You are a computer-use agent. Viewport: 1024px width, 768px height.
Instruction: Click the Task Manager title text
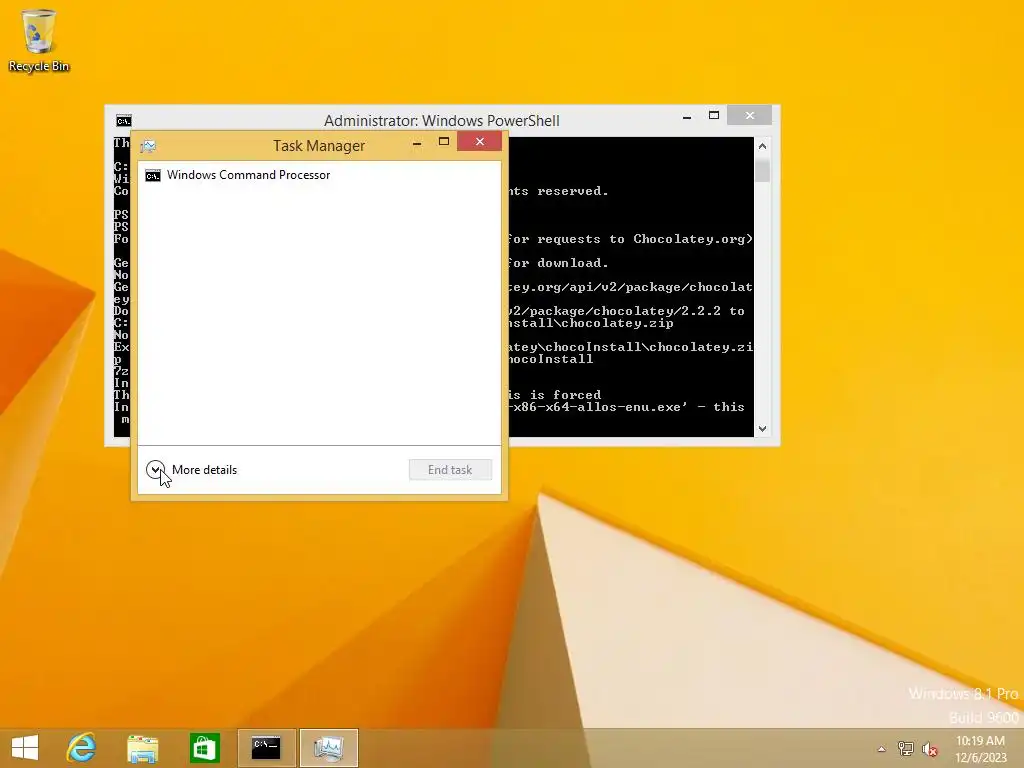[319, 146]
